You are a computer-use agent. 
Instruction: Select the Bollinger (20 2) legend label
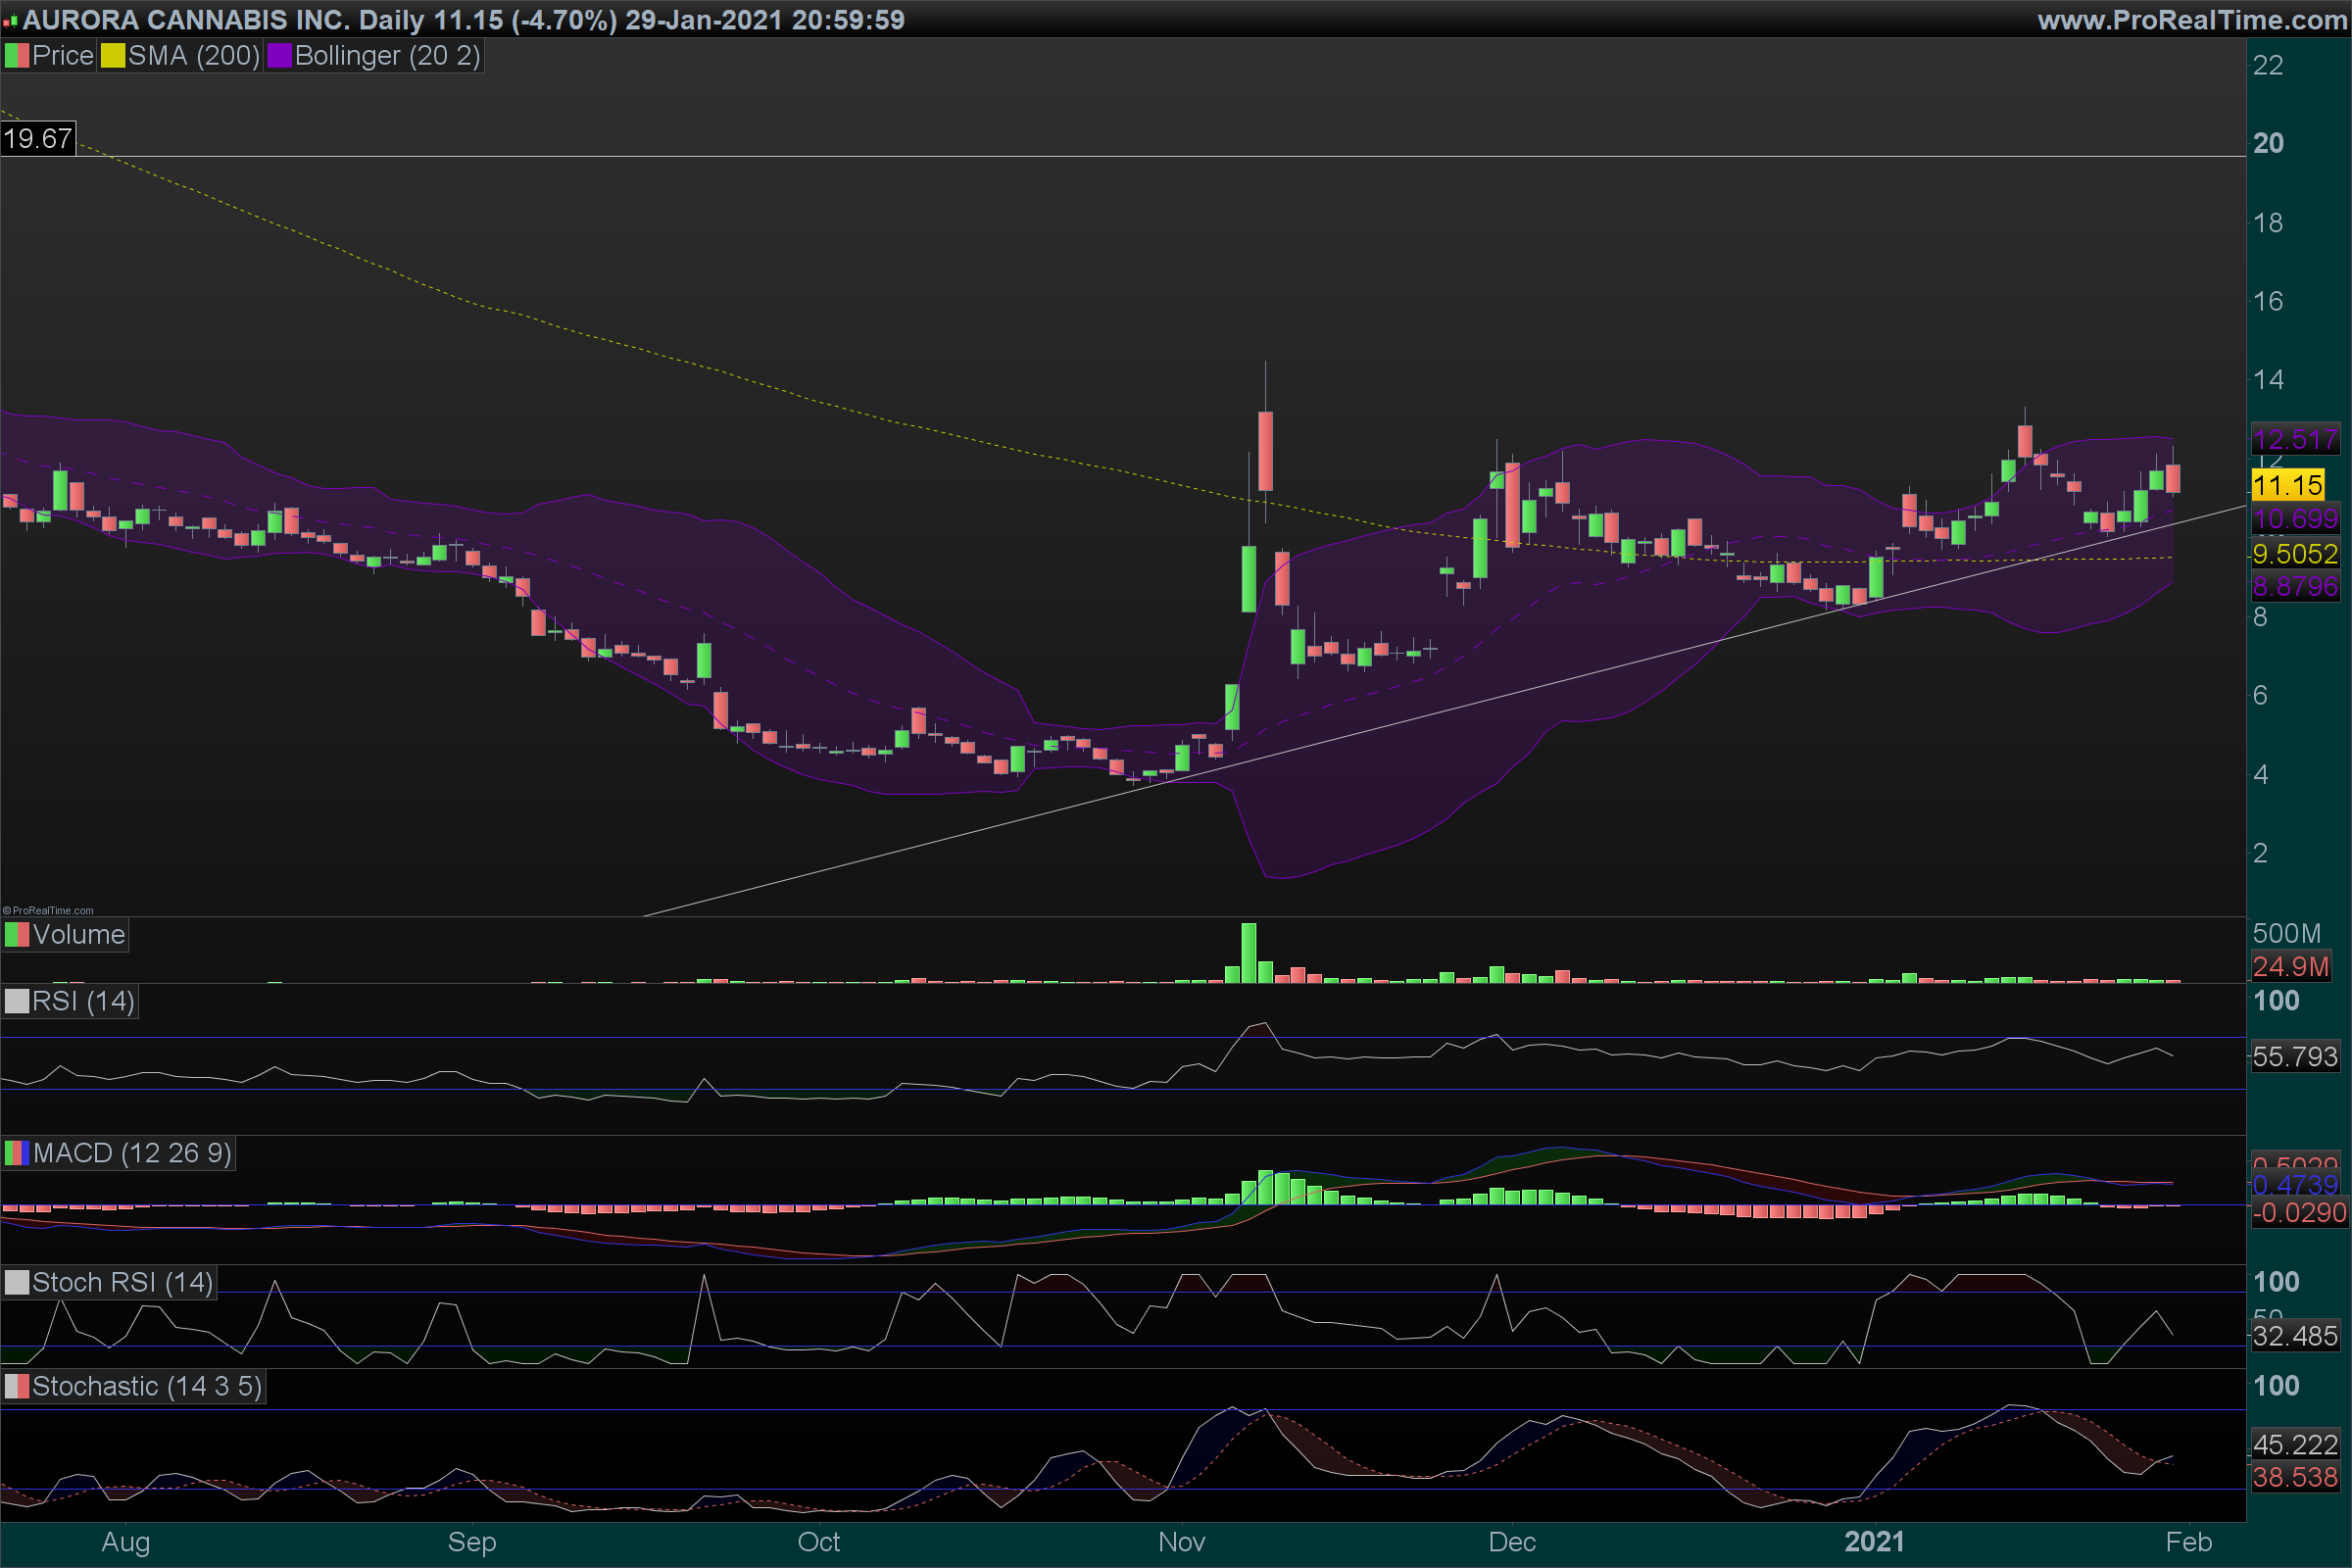click(x=387, y=56)
